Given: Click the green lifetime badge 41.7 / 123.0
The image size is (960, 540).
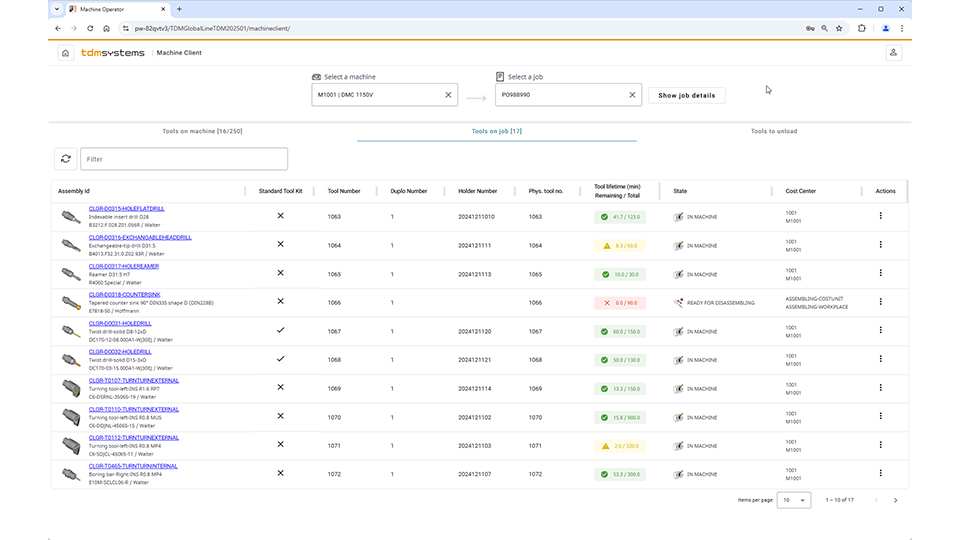Looking at the screenshot, I should [x=620, y=217].
